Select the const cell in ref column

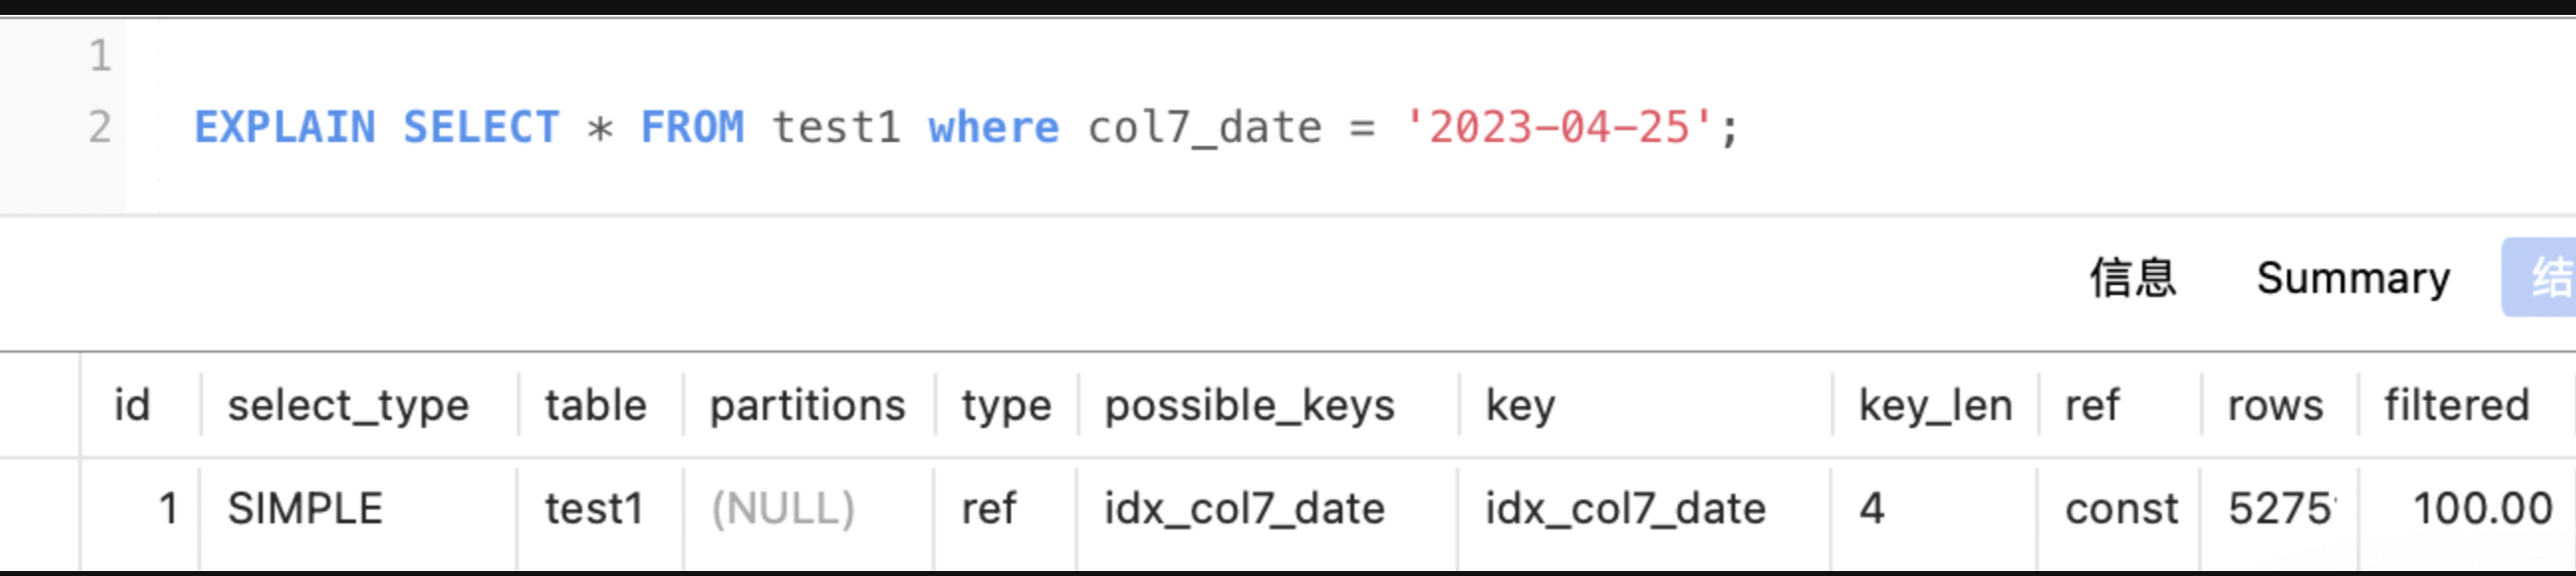(2121, 509)
